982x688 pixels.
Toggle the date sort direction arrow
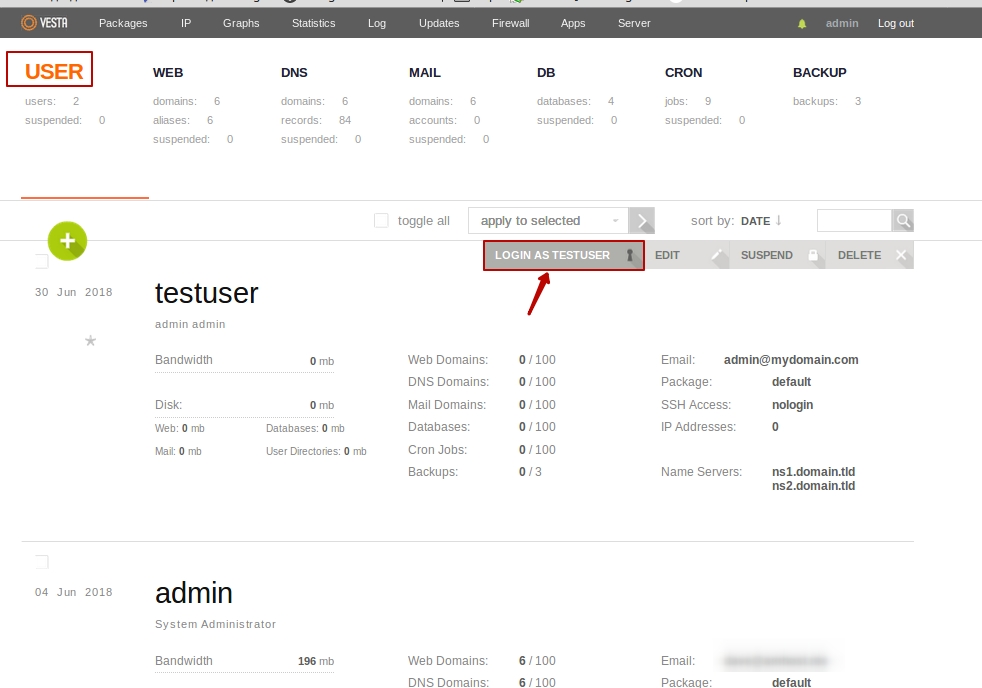779,221
